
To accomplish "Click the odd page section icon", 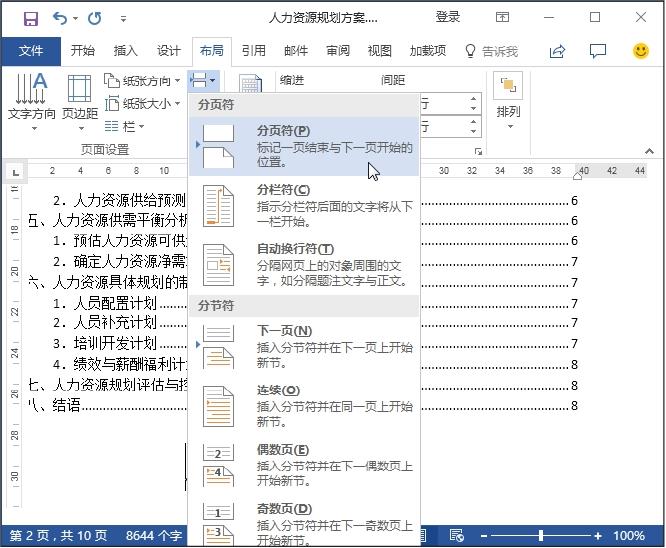I will point(218,524).
